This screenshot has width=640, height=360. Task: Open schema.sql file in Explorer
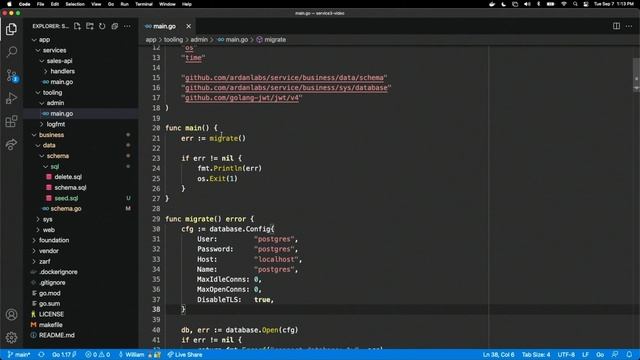pyautogui.click(x=70, y=188)
